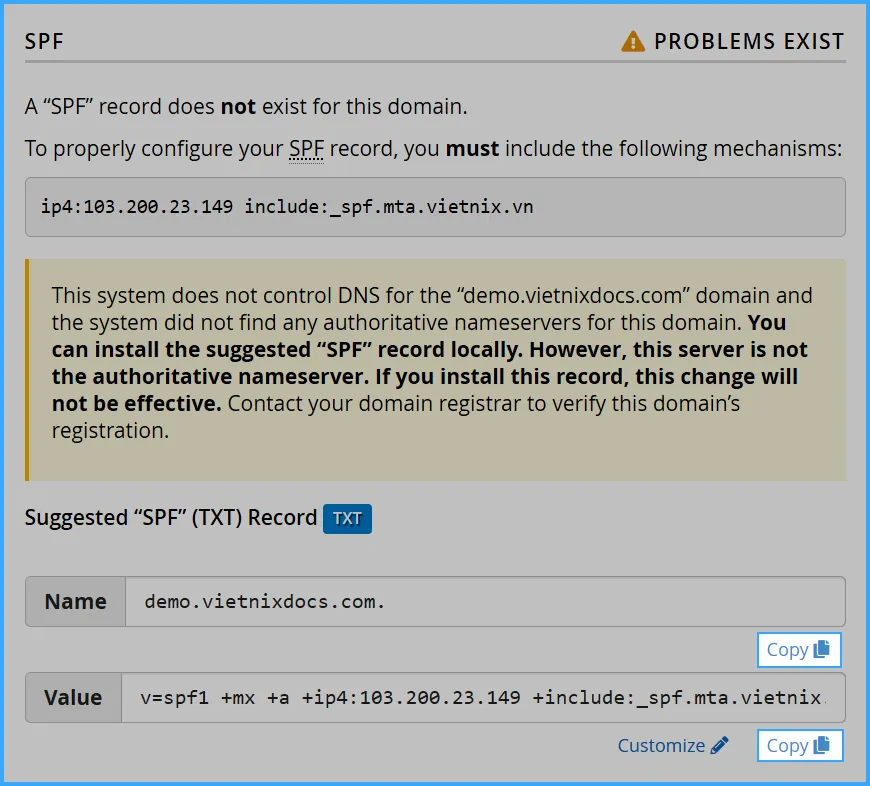Click the SPF section heading

pos(45,42)
